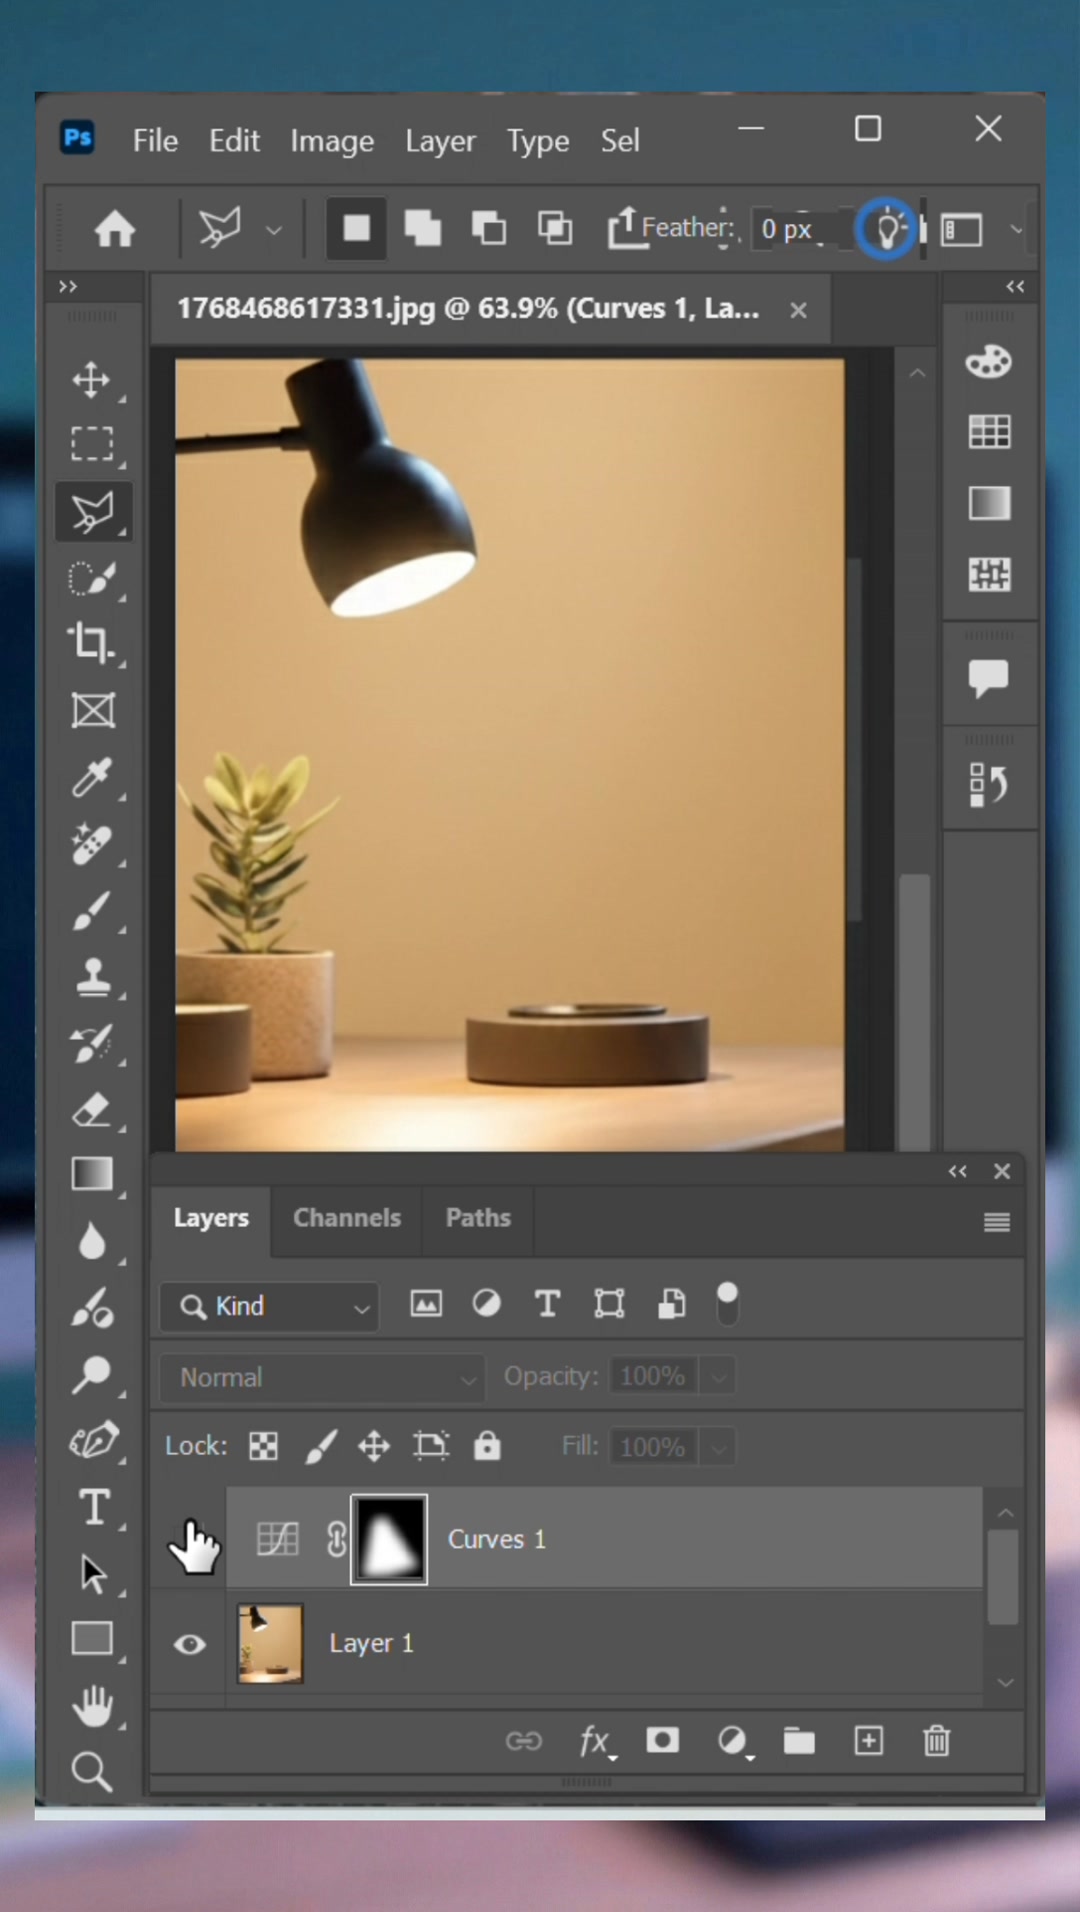Collapse the Layers panel group

pyautogui.click(x=958, y=1171)
